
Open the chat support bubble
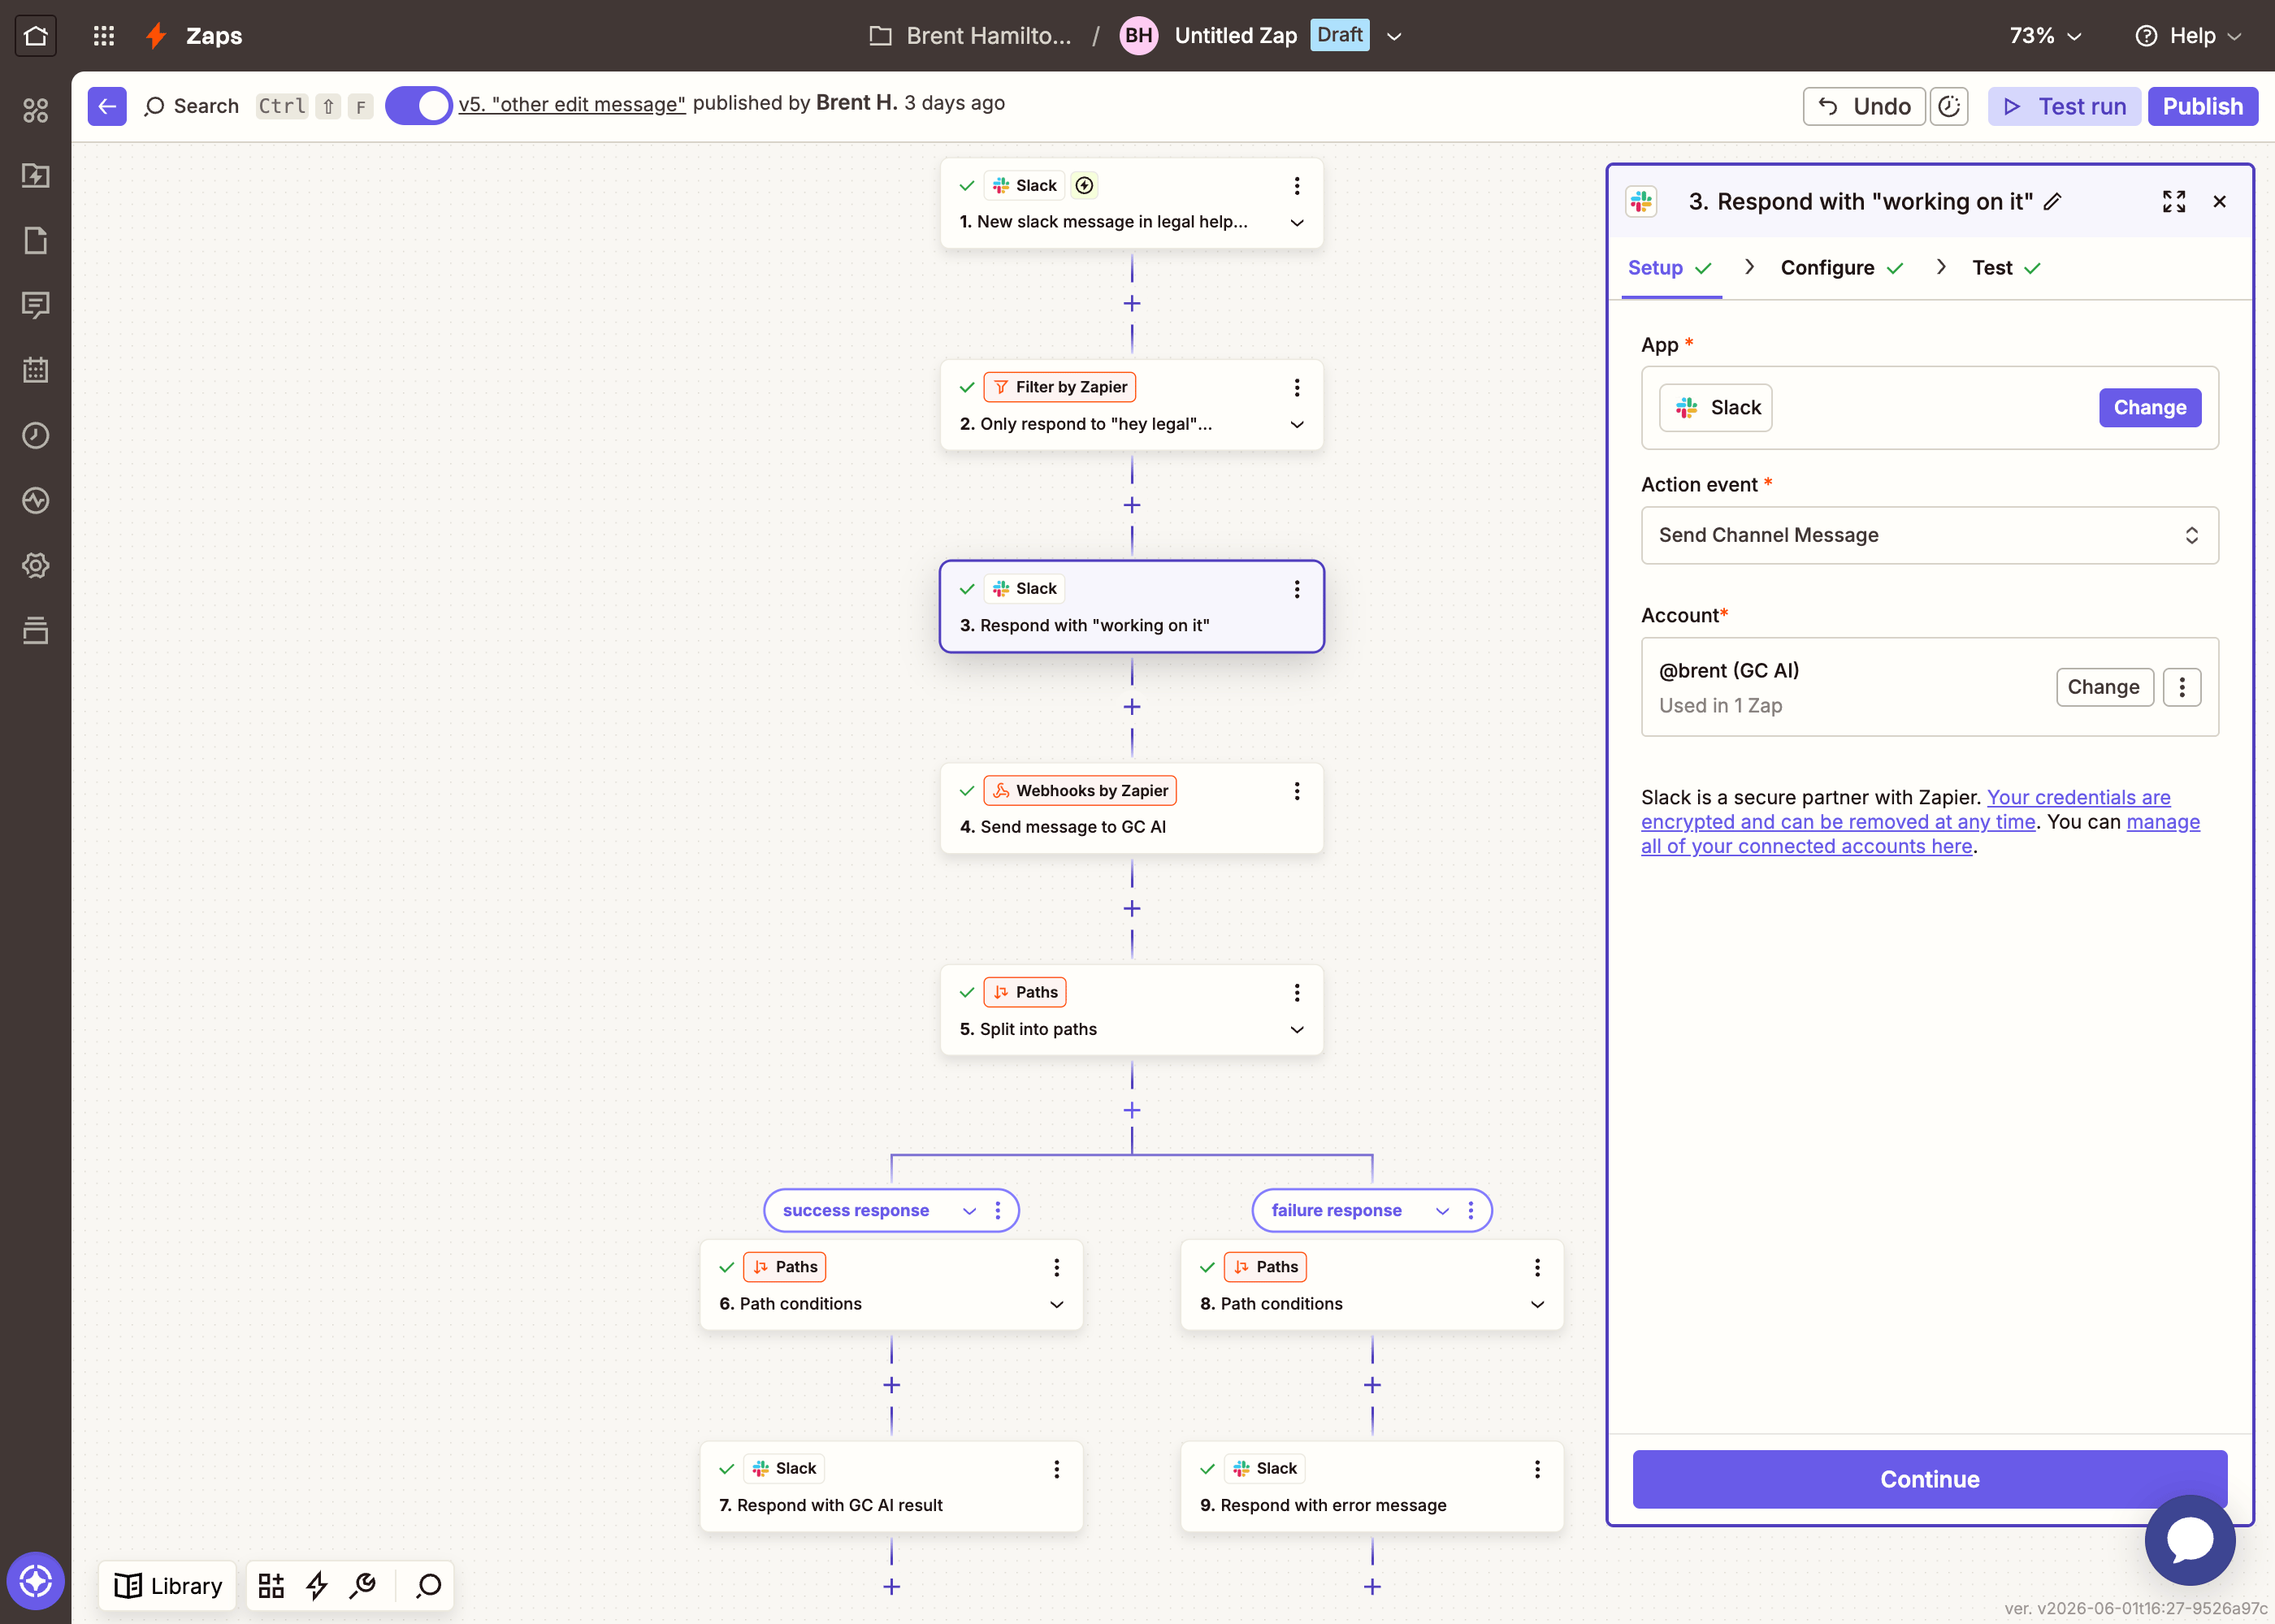point(2190,1540)
